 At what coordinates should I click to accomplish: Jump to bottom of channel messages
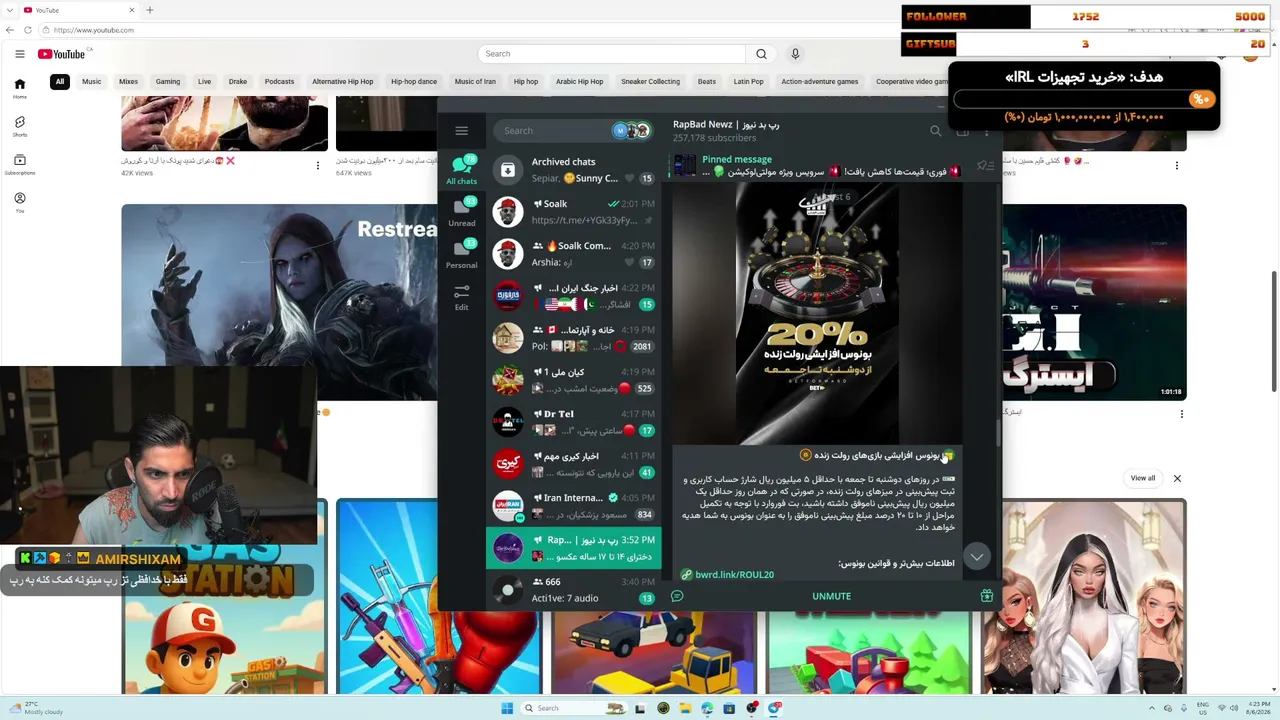pyautogui.click(x=977, y=556)
